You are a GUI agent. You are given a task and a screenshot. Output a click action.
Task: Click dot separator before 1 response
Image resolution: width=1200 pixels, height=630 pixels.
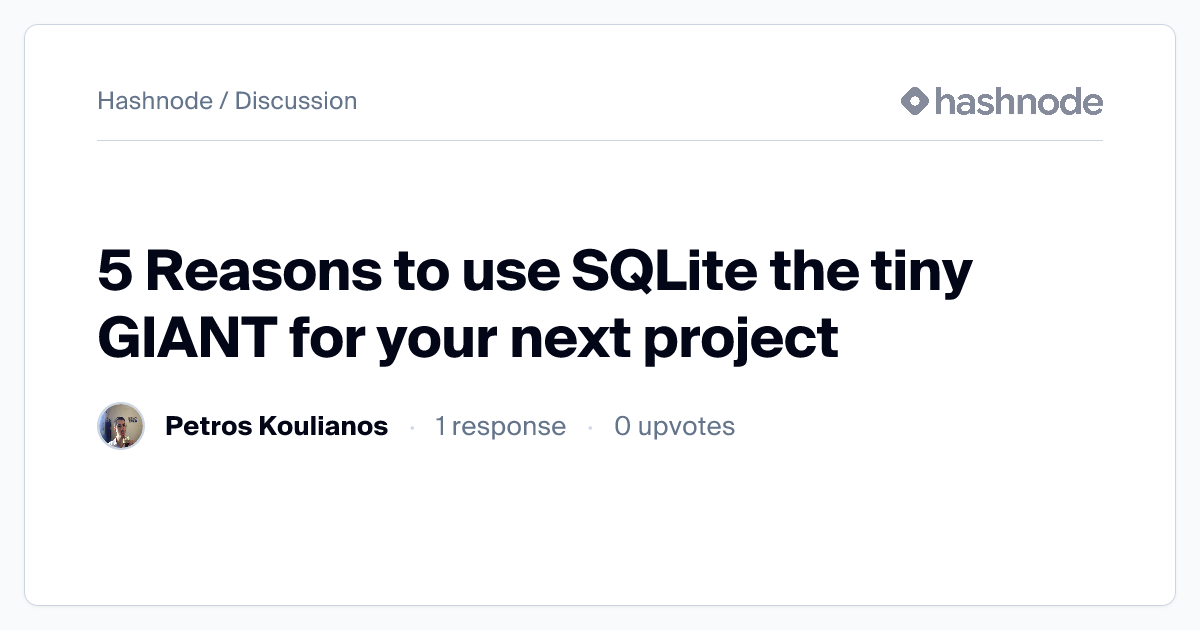click(412, 427)
